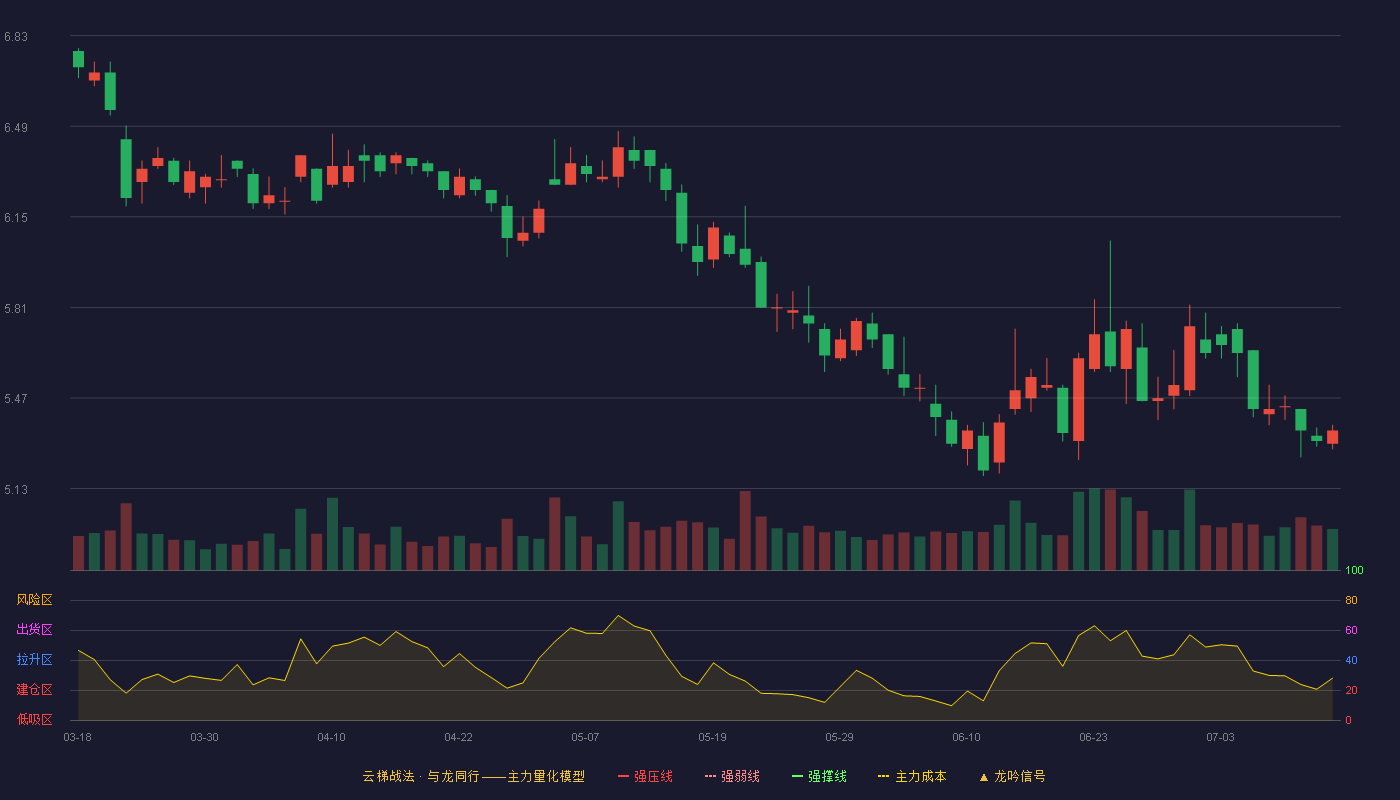Click the 低吸区 zone label
The height and width of the screenshot is (800, 1400).
click(x=34, y=719)
